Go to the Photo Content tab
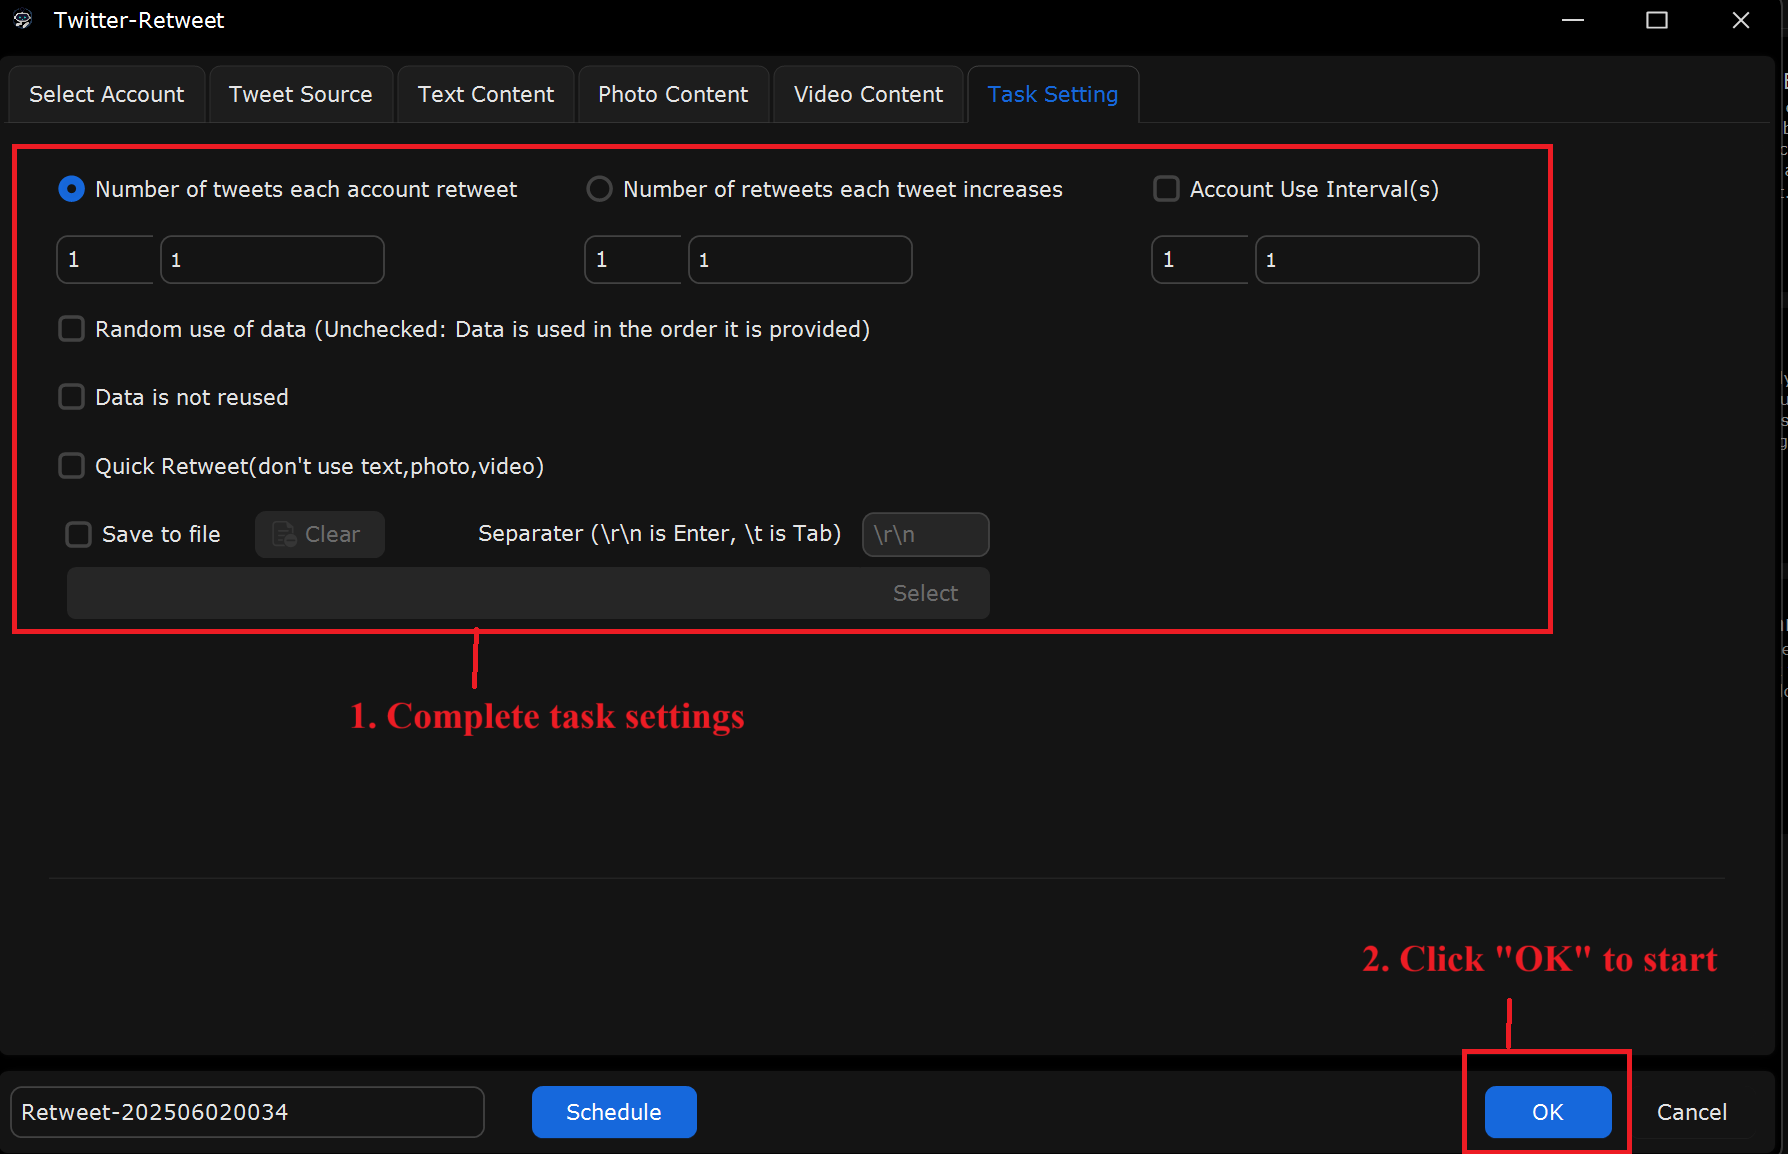 pos(673,94)
